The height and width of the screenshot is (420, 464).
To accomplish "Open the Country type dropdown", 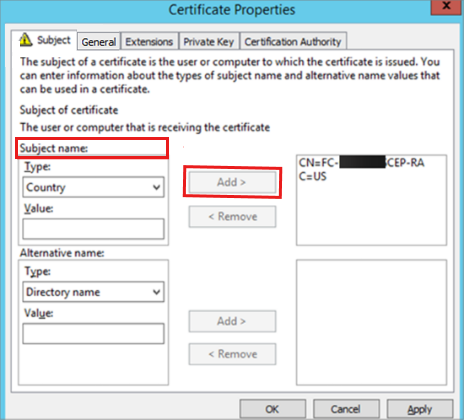I will click(x=93, y=187).
